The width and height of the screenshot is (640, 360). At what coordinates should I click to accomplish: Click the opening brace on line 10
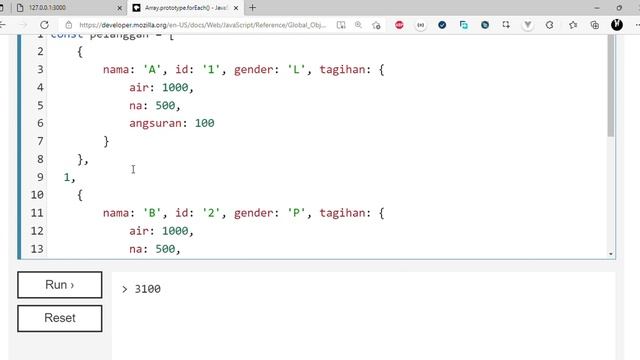pyautogui.click(x=80, y=195)
